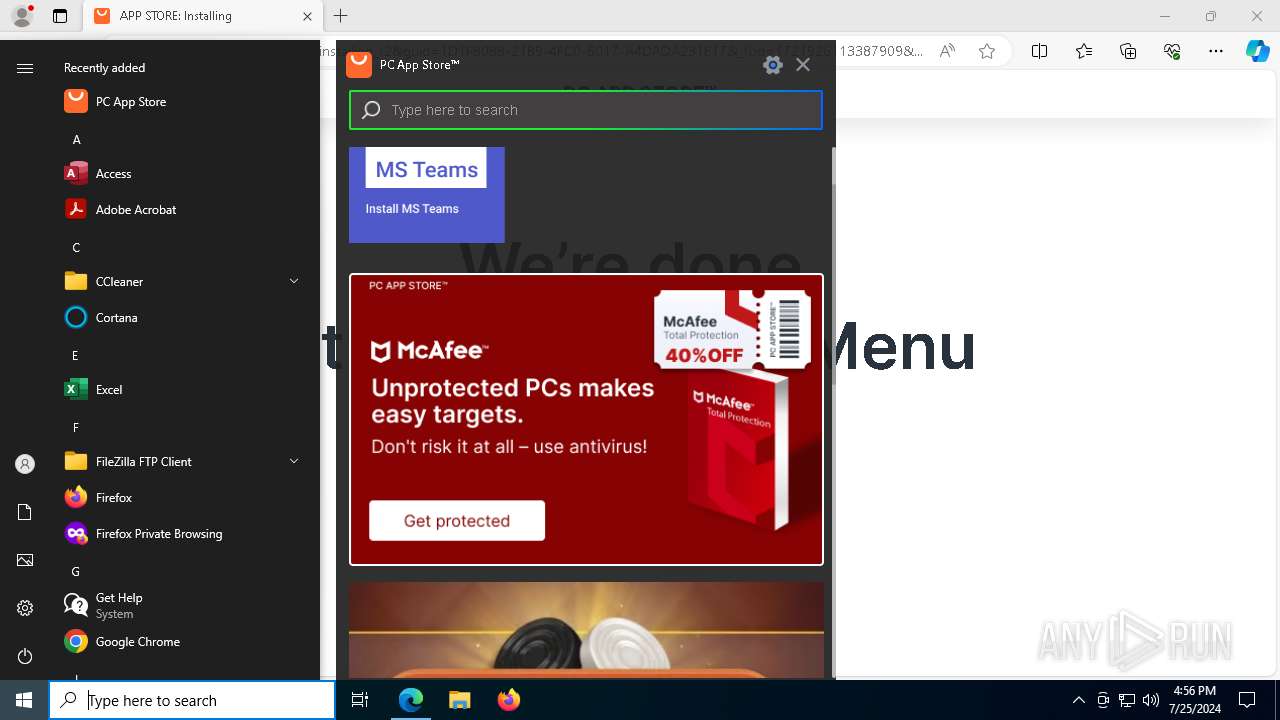Open notification center on taskbar
This screenshot has height=720, width=1280.
point(1247,700)
